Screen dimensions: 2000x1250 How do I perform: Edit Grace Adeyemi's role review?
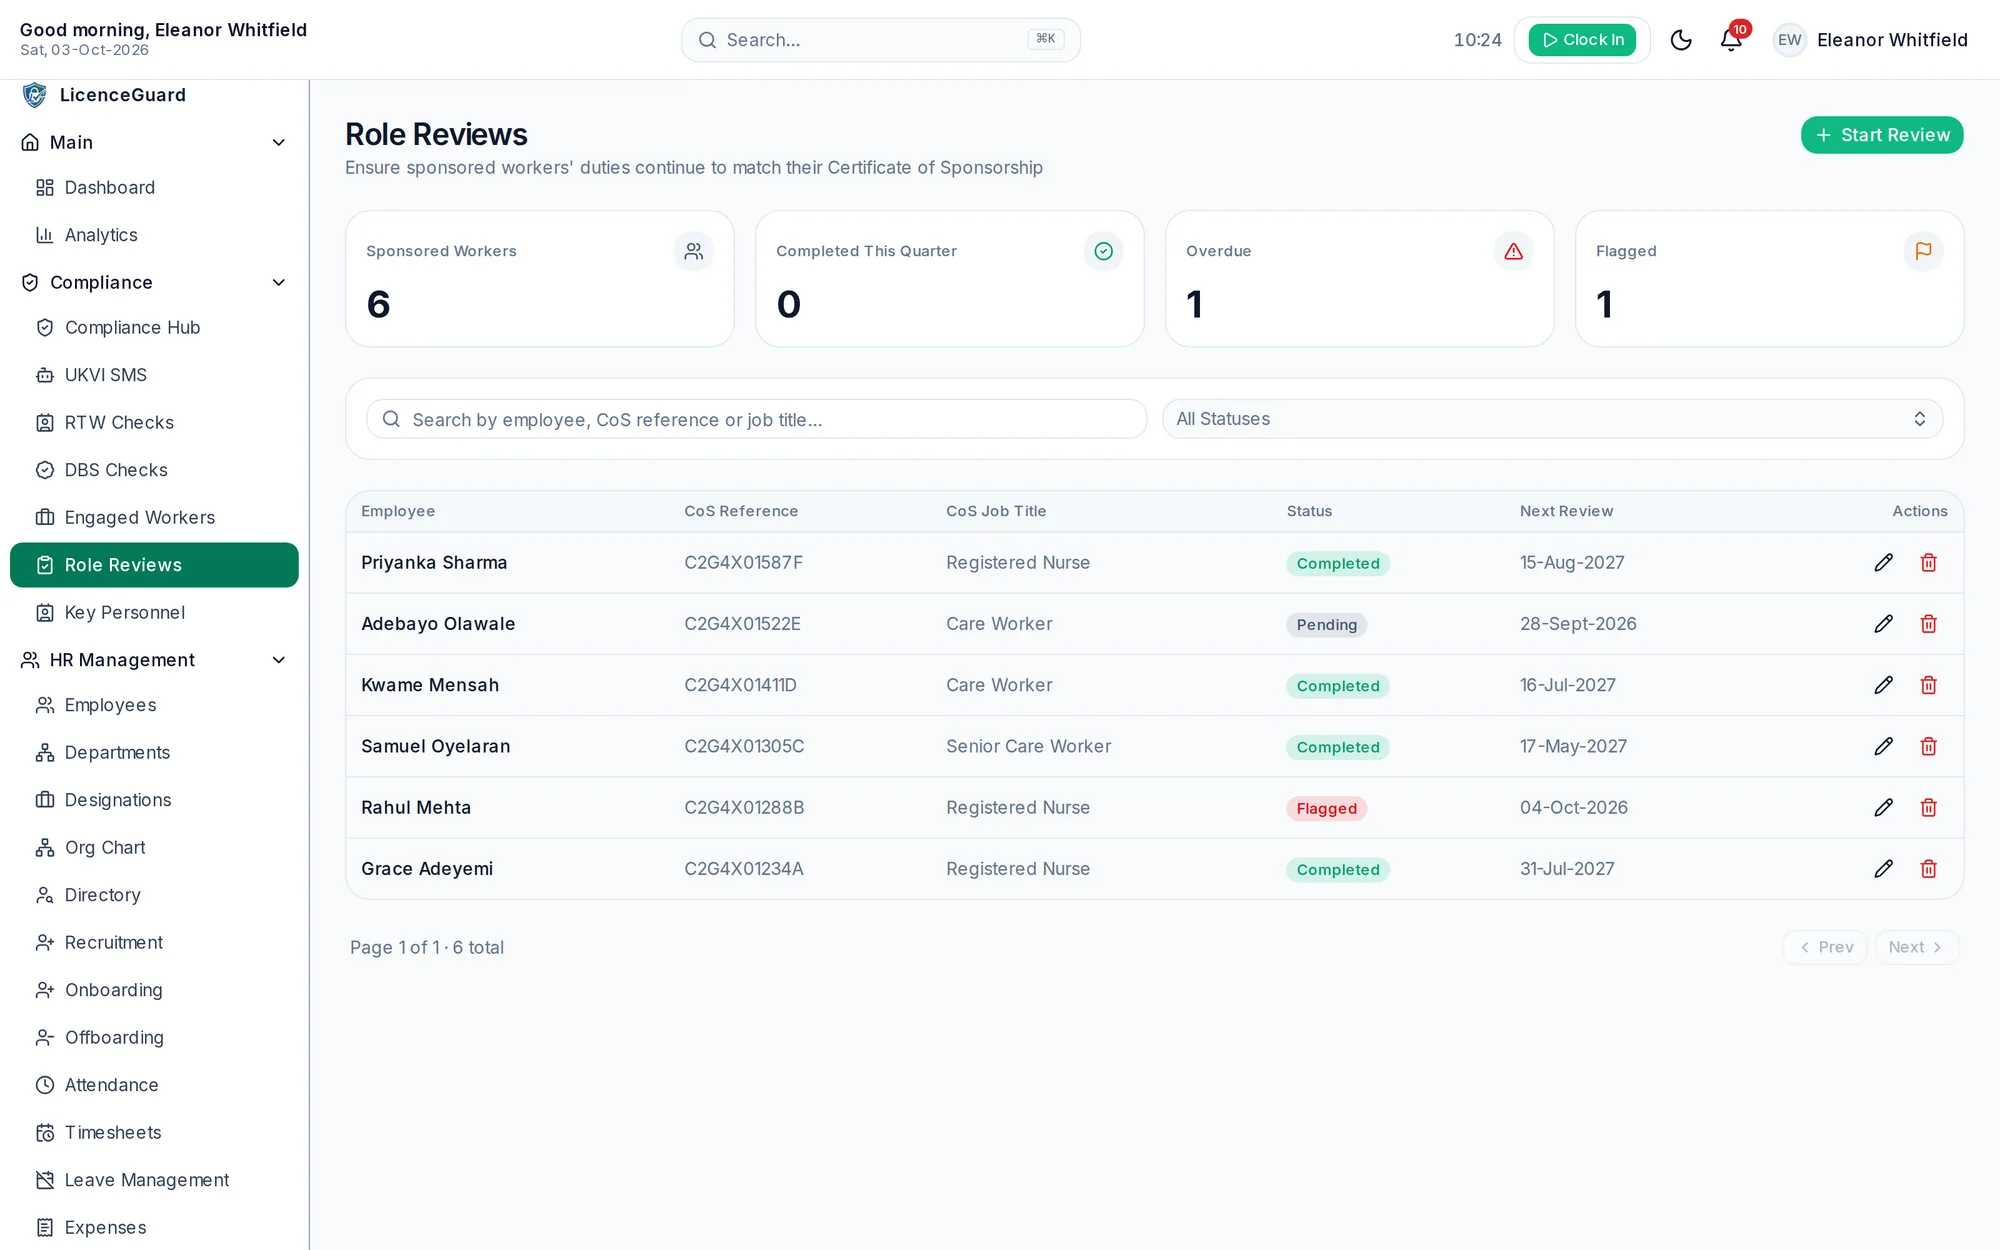pos(1883,869)
